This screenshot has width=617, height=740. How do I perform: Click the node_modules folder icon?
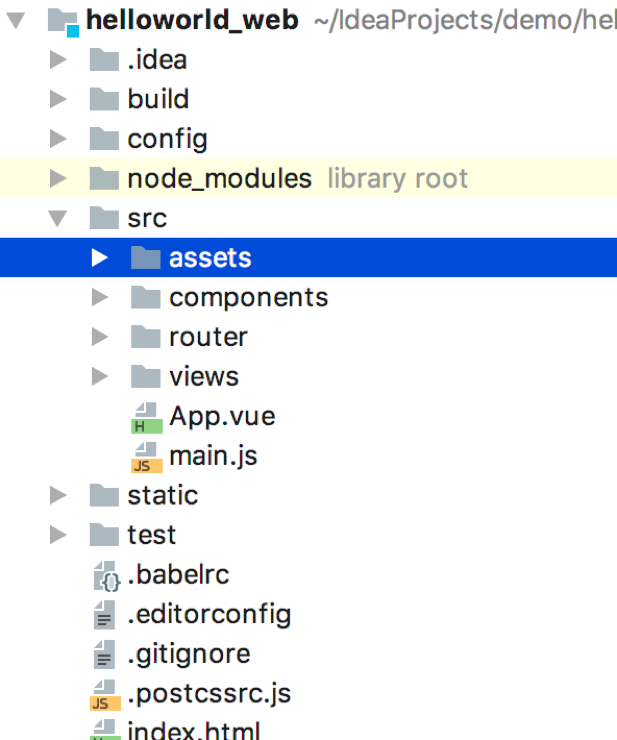[x=104, y=179]
